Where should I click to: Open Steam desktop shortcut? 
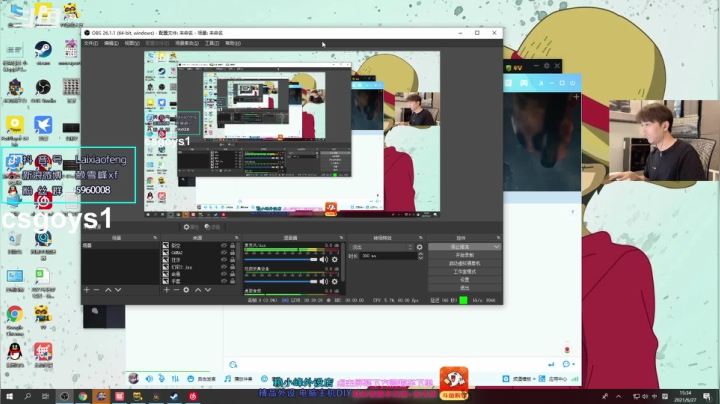click(x=43, y=53)
